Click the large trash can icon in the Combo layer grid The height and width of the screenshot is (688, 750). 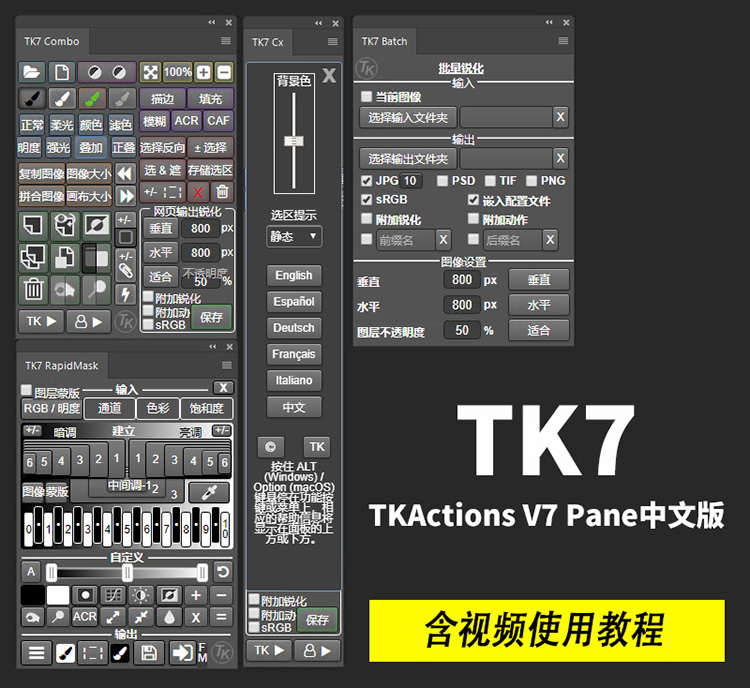[33, 290]
